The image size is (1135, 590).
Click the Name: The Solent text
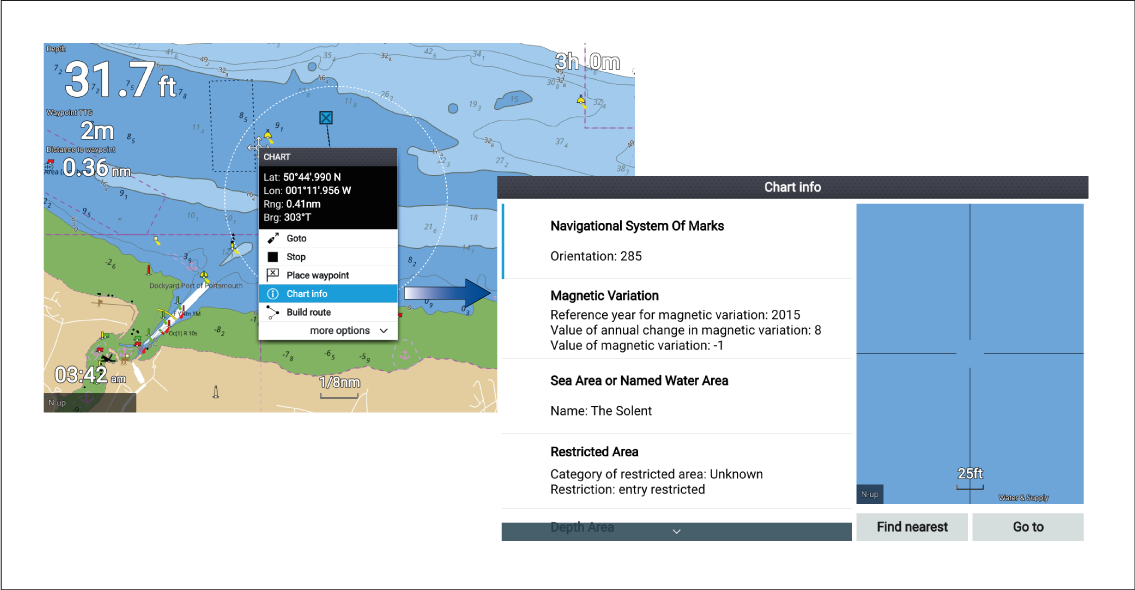pos(601,411)
